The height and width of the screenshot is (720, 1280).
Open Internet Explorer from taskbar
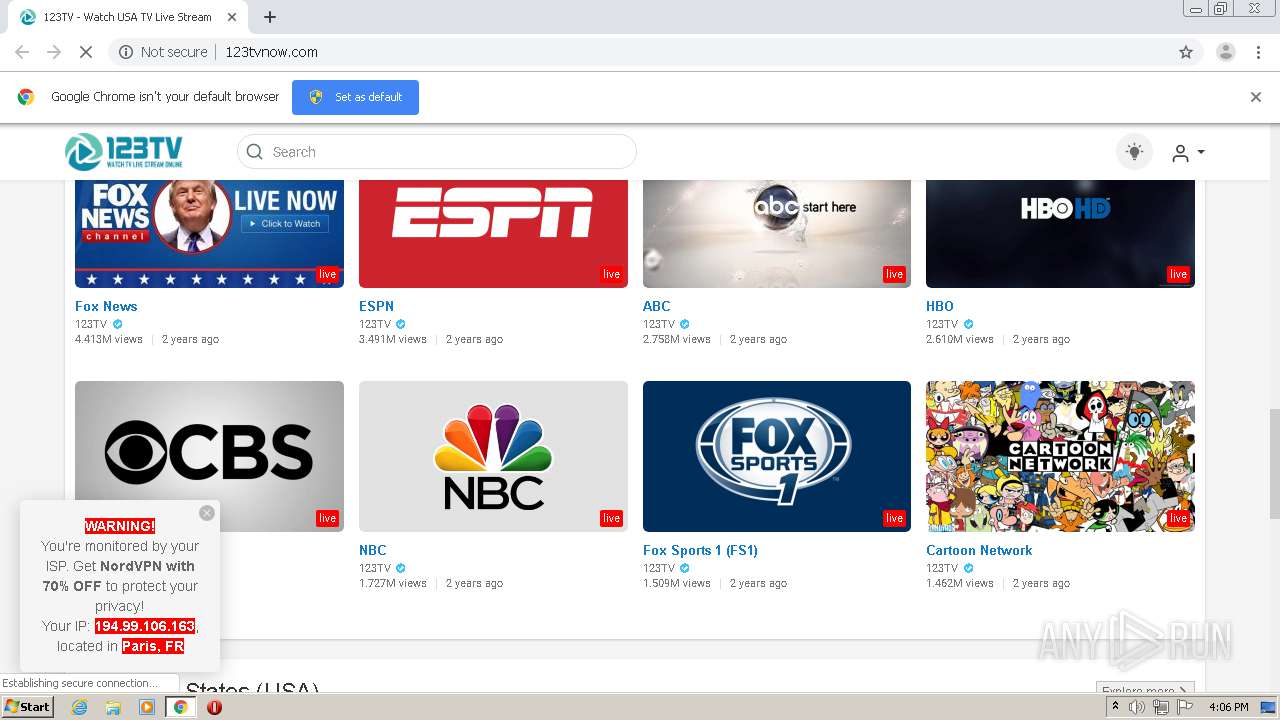click(x=80, y=707)
